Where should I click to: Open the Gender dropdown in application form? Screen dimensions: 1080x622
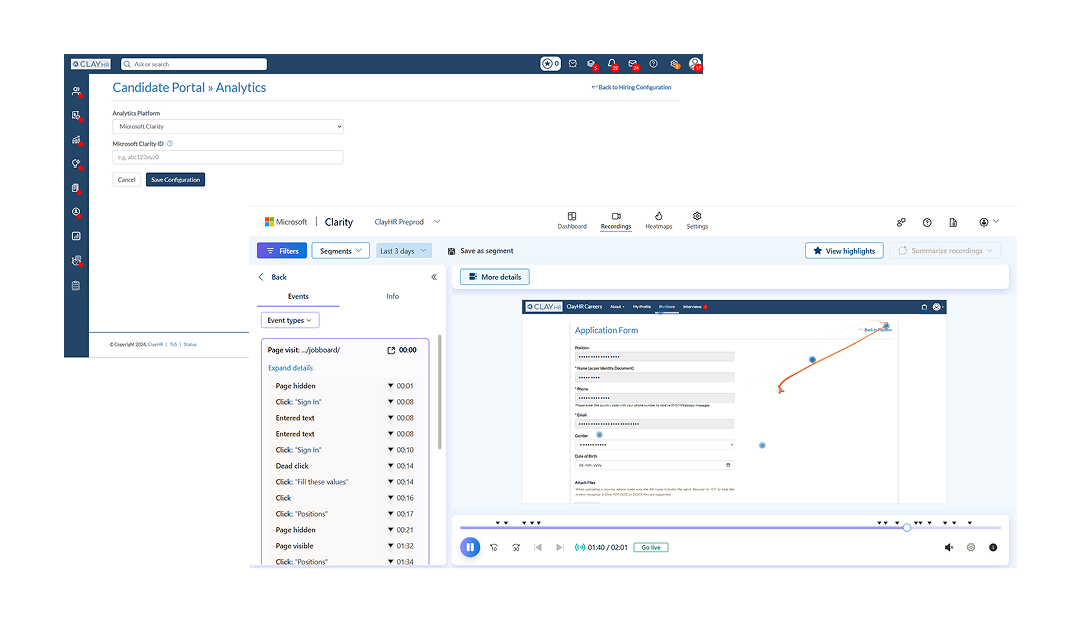[654, 445]
